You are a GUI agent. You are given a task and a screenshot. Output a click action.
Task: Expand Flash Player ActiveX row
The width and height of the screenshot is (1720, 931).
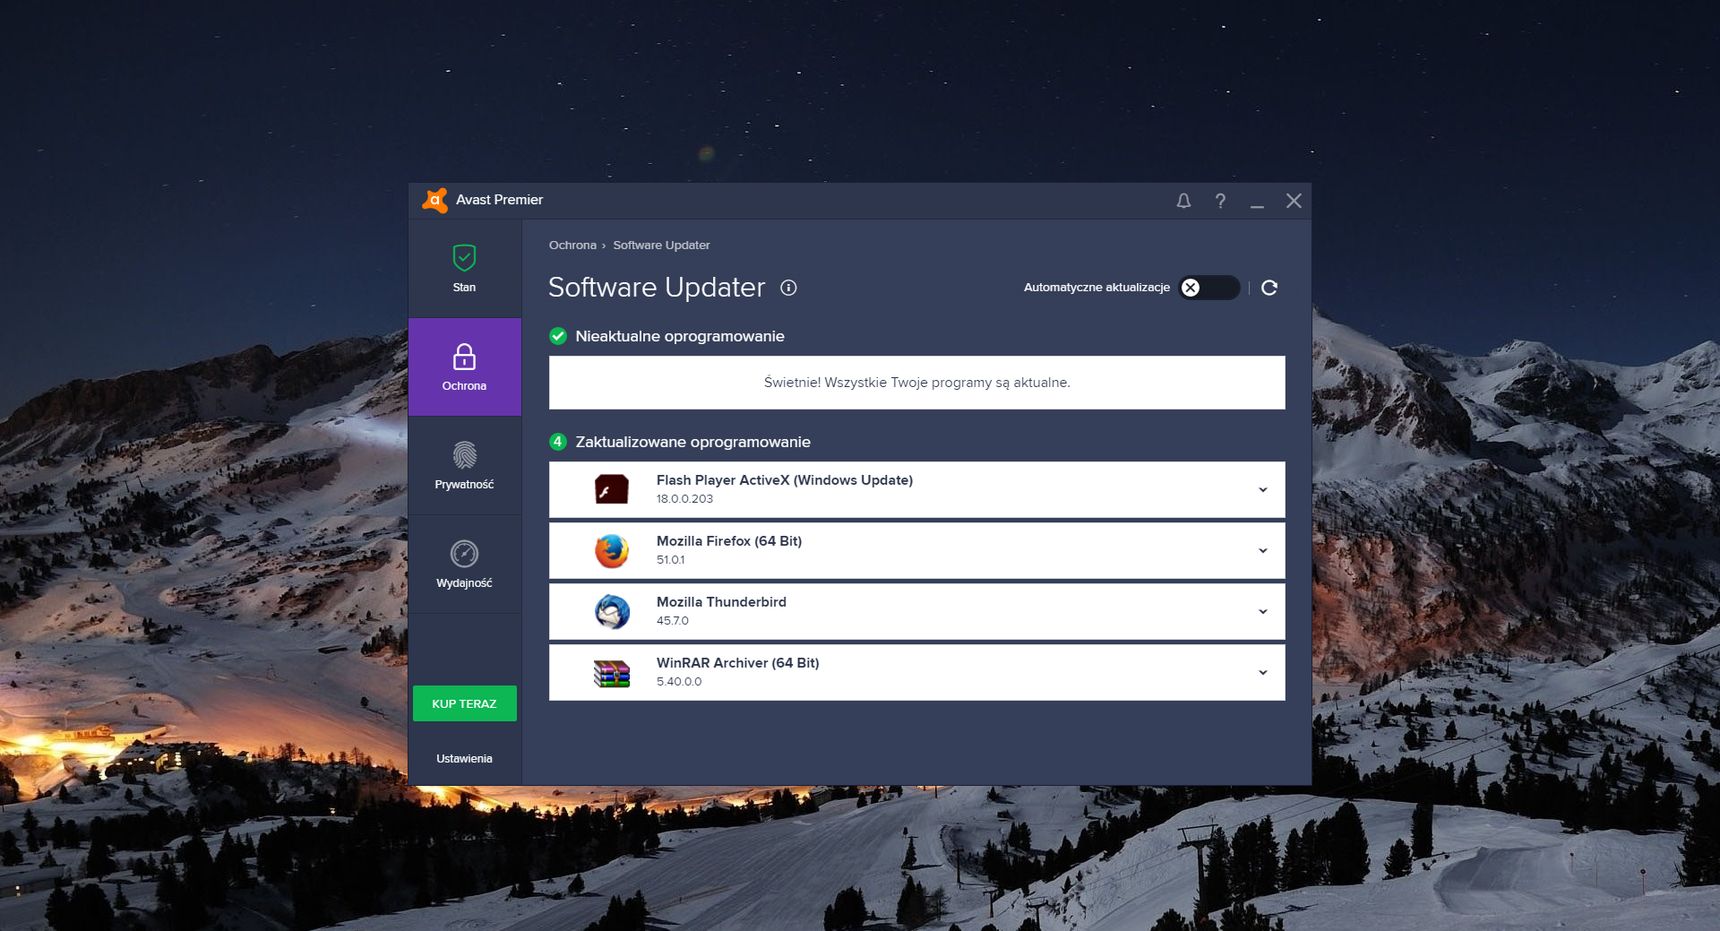point(1263,490)
